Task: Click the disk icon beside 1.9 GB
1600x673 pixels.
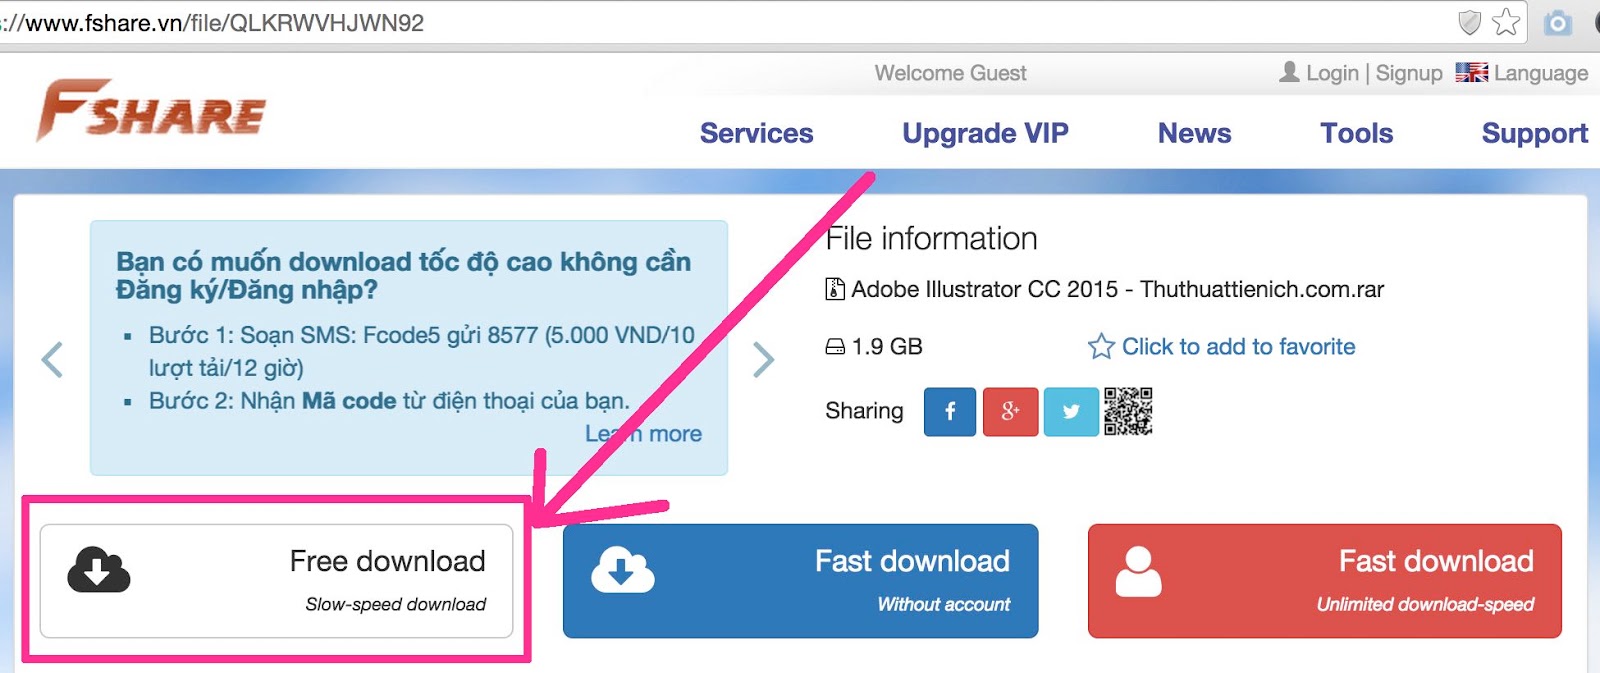Action: [835, 347]
